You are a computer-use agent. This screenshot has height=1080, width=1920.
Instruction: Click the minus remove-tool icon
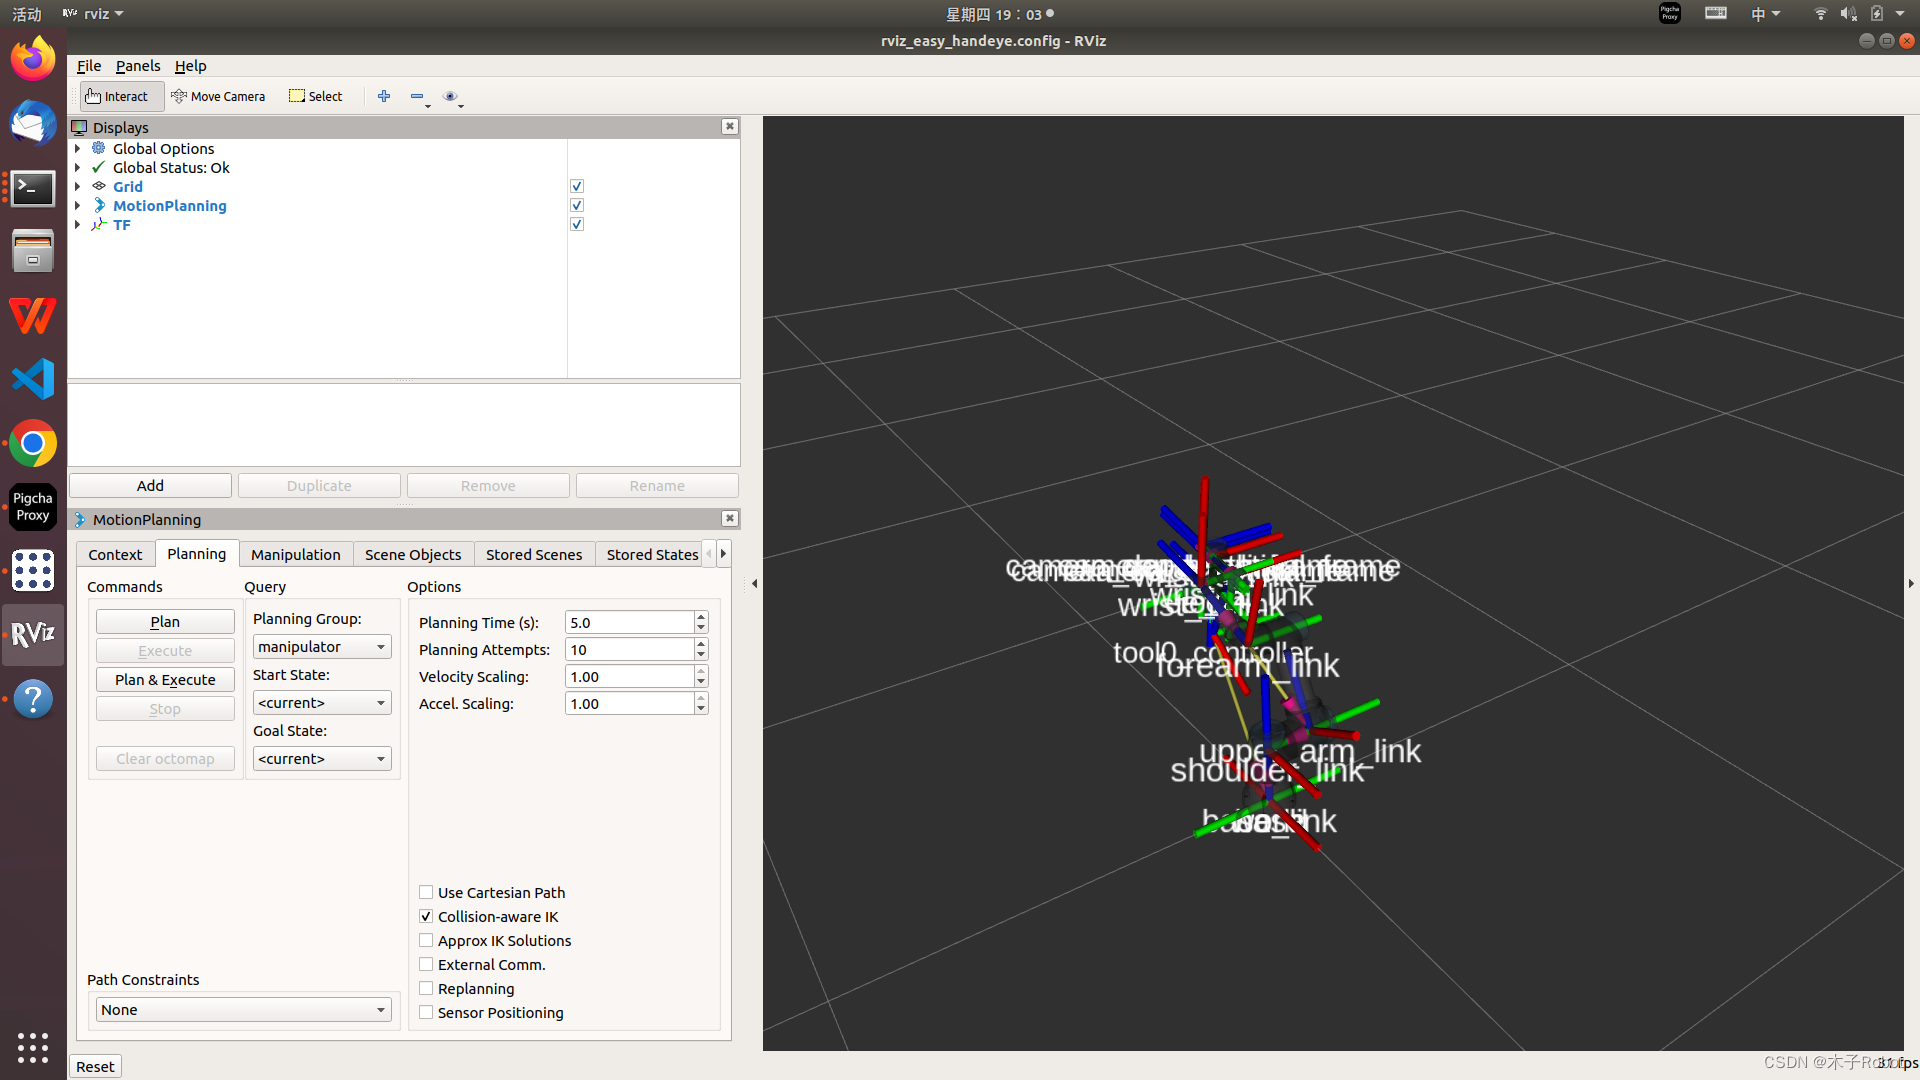(x=417, y=96)
